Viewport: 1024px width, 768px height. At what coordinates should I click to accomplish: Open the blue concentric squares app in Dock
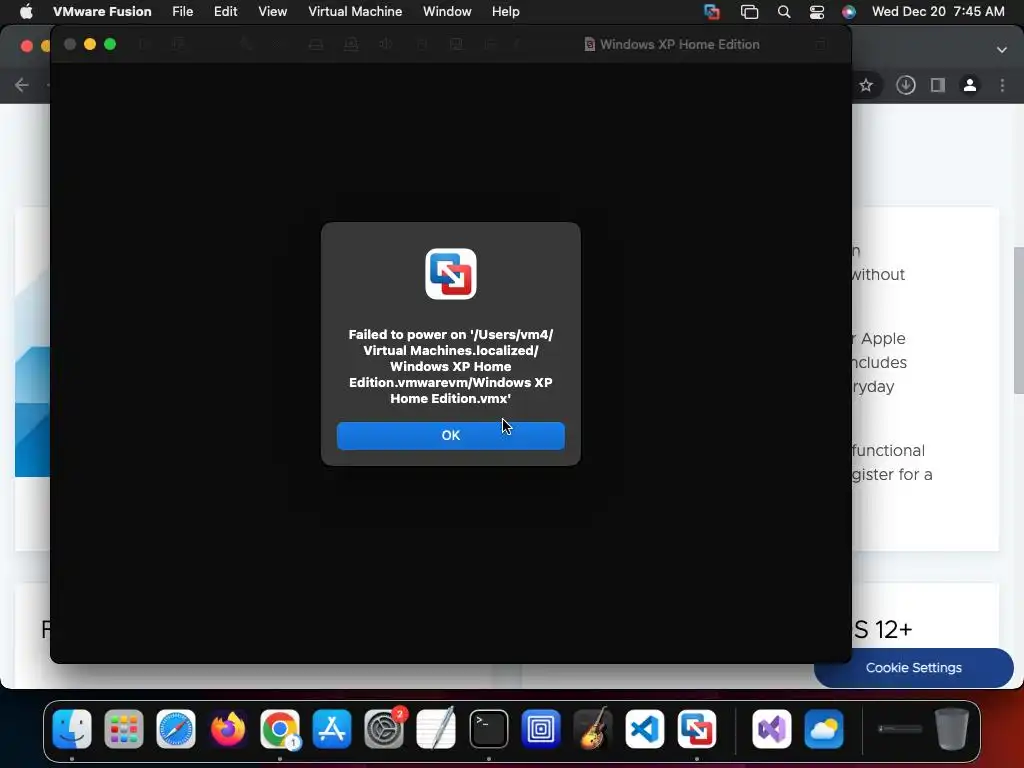(541, 729)
